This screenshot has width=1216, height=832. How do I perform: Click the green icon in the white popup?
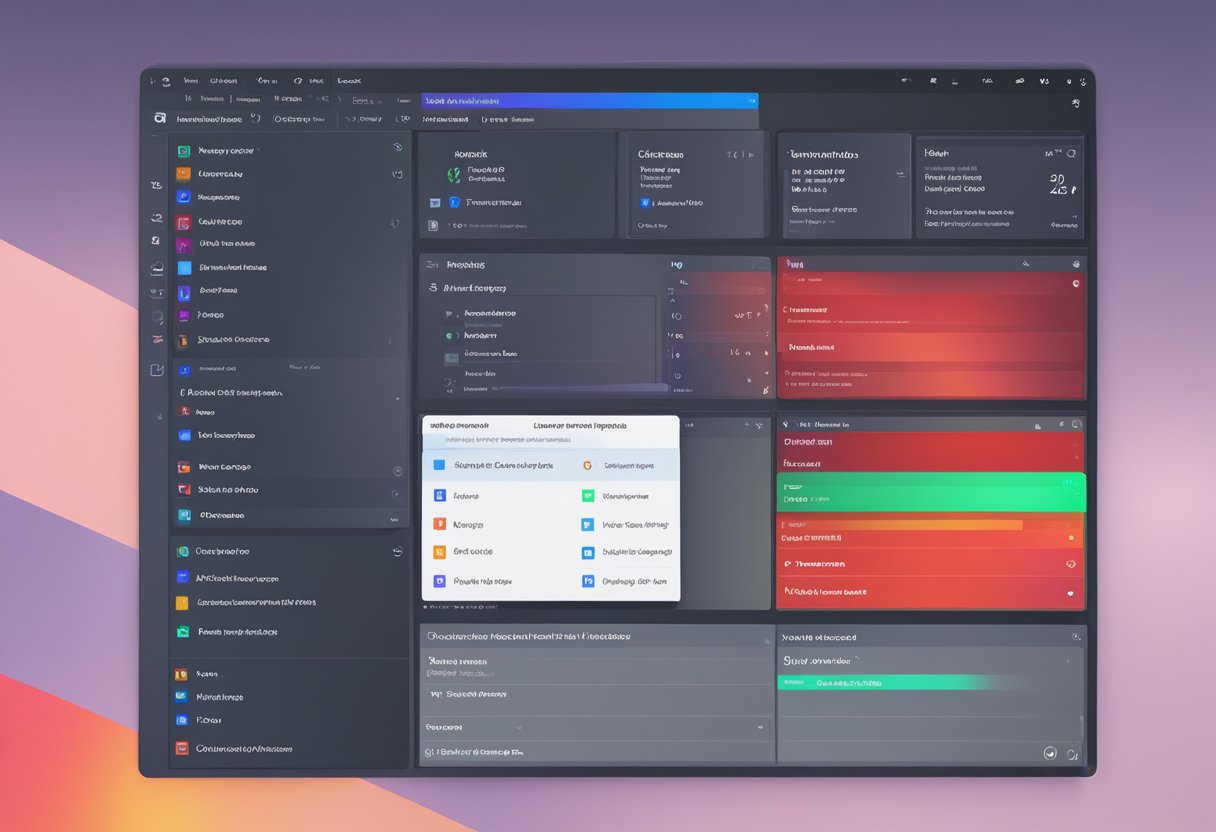(588, 496)
